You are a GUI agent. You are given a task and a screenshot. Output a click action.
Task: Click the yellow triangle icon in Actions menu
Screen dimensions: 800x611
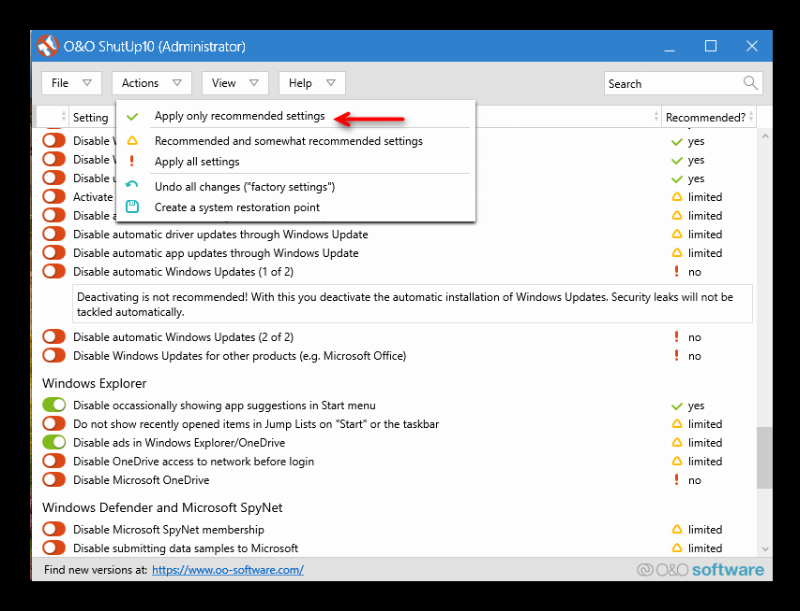(132, 142)
